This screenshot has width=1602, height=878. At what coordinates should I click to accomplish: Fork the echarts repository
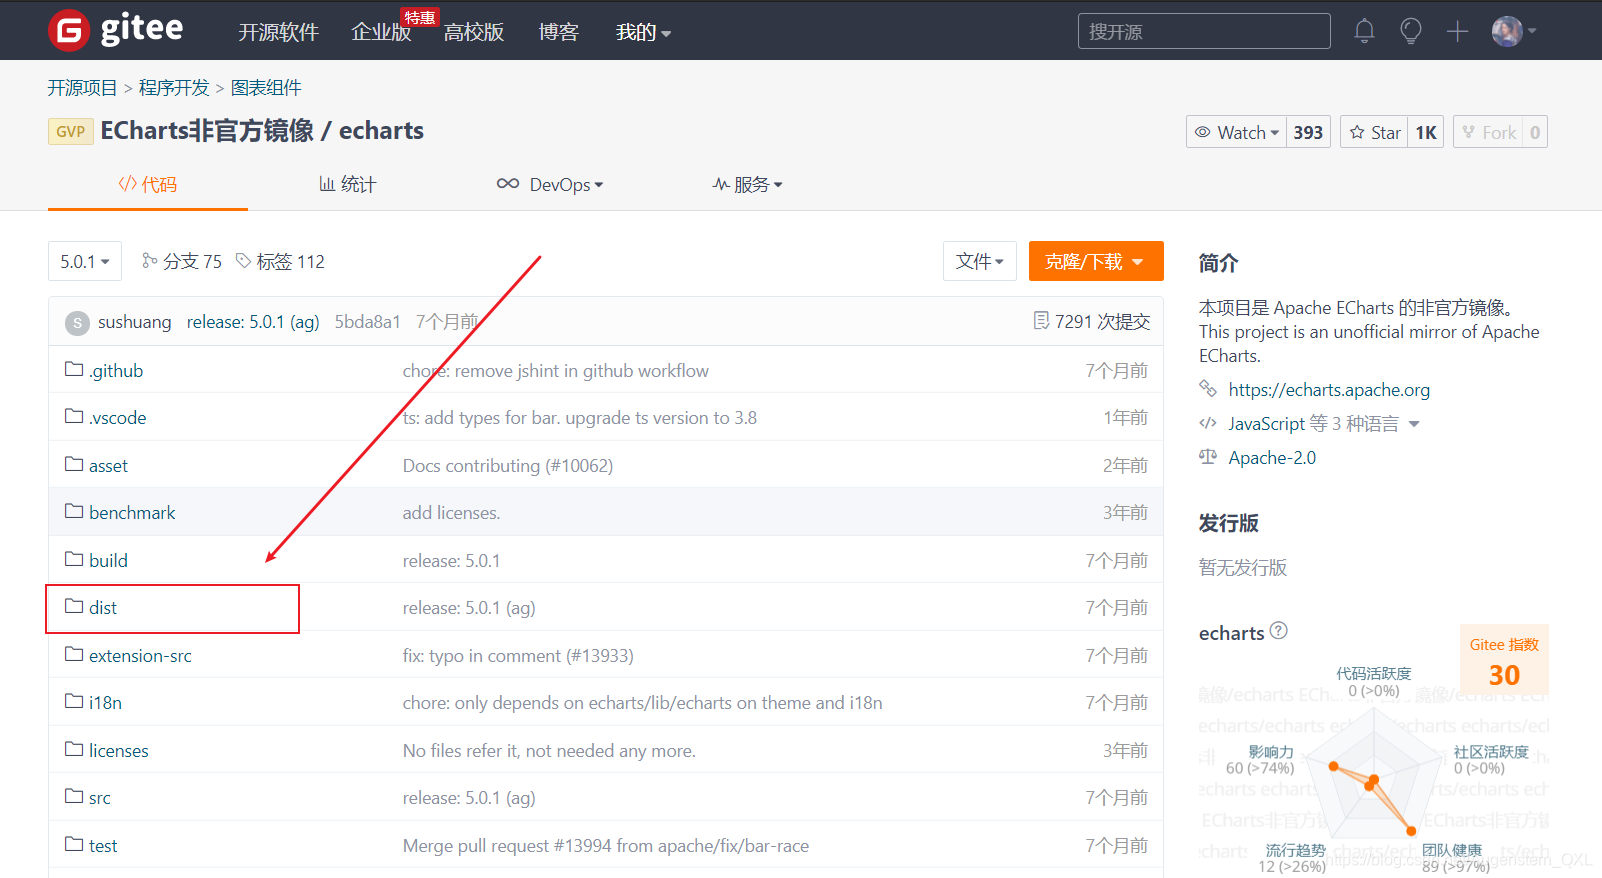1489,132
